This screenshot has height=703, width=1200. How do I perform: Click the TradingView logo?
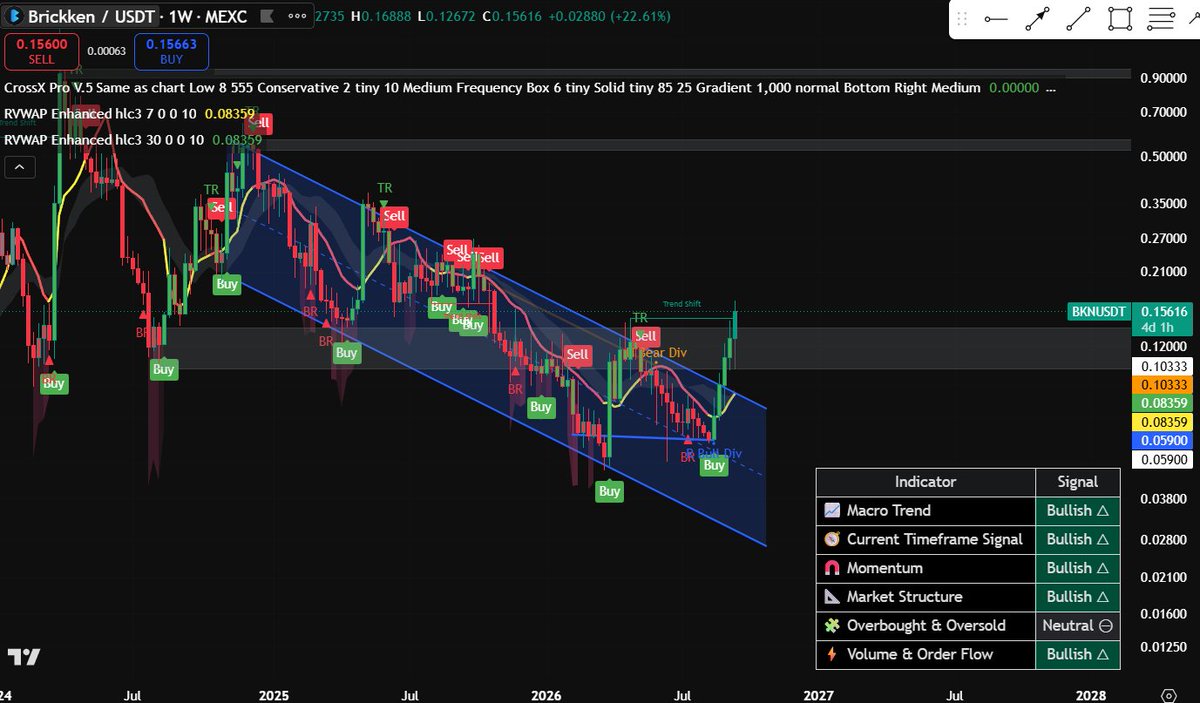coord(23,657)
